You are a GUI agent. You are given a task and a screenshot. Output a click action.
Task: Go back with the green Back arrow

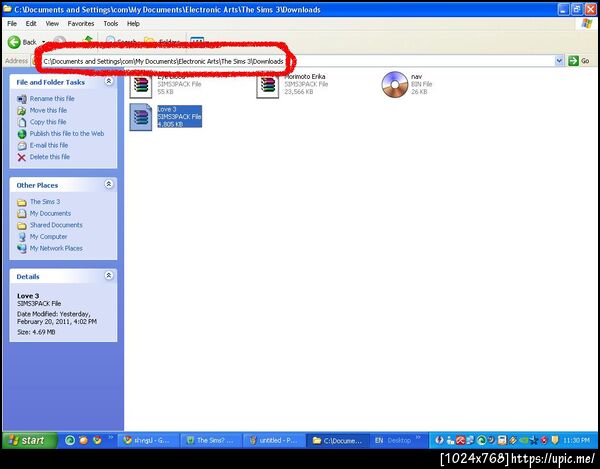pos(14,42)
